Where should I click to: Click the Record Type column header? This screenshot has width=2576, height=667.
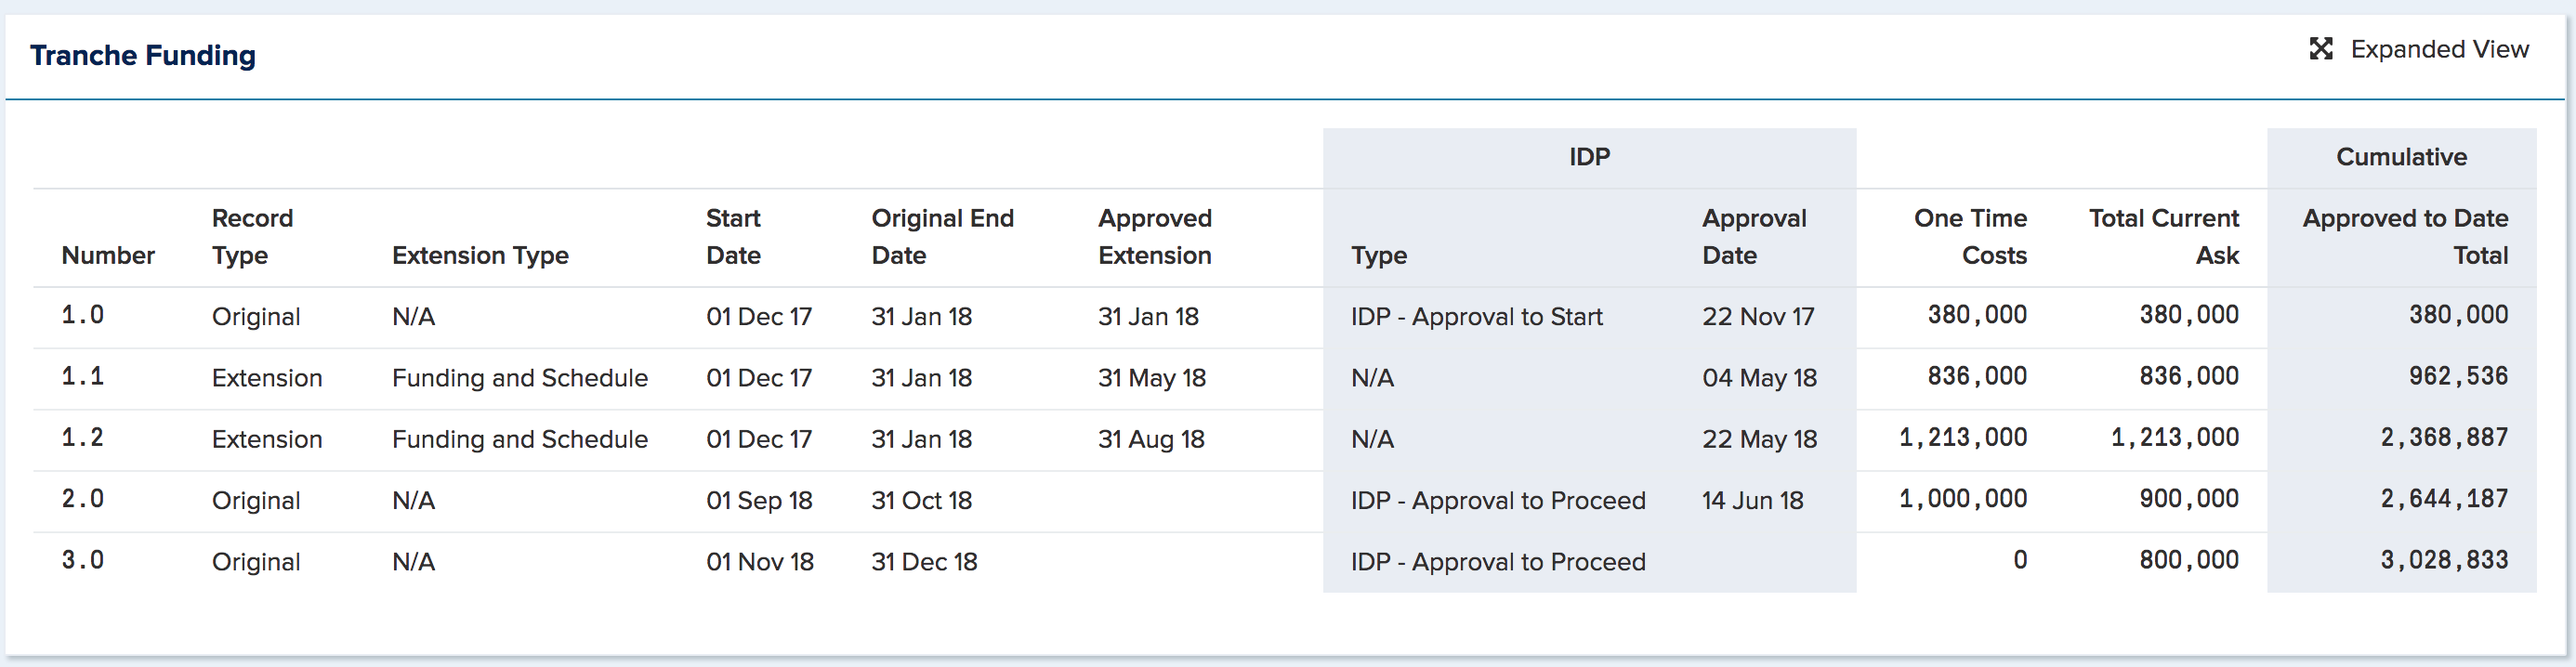(252, 237)
